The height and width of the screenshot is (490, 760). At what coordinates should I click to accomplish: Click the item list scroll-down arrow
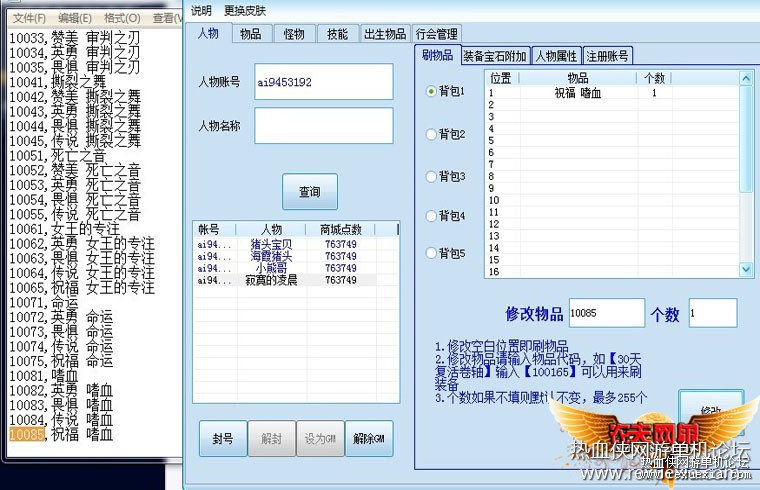(x=745, y=269)
